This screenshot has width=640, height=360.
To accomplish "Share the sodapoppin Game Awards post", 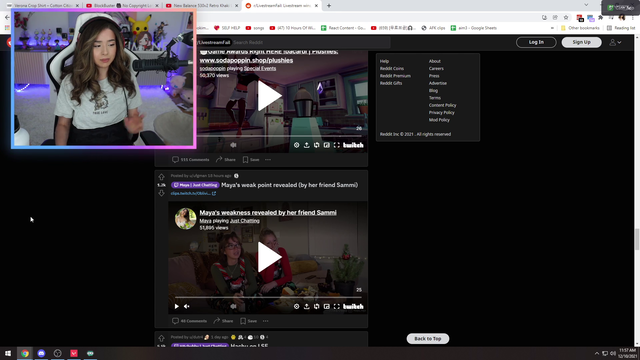I will pyautogui.click(x=226, y=160).
